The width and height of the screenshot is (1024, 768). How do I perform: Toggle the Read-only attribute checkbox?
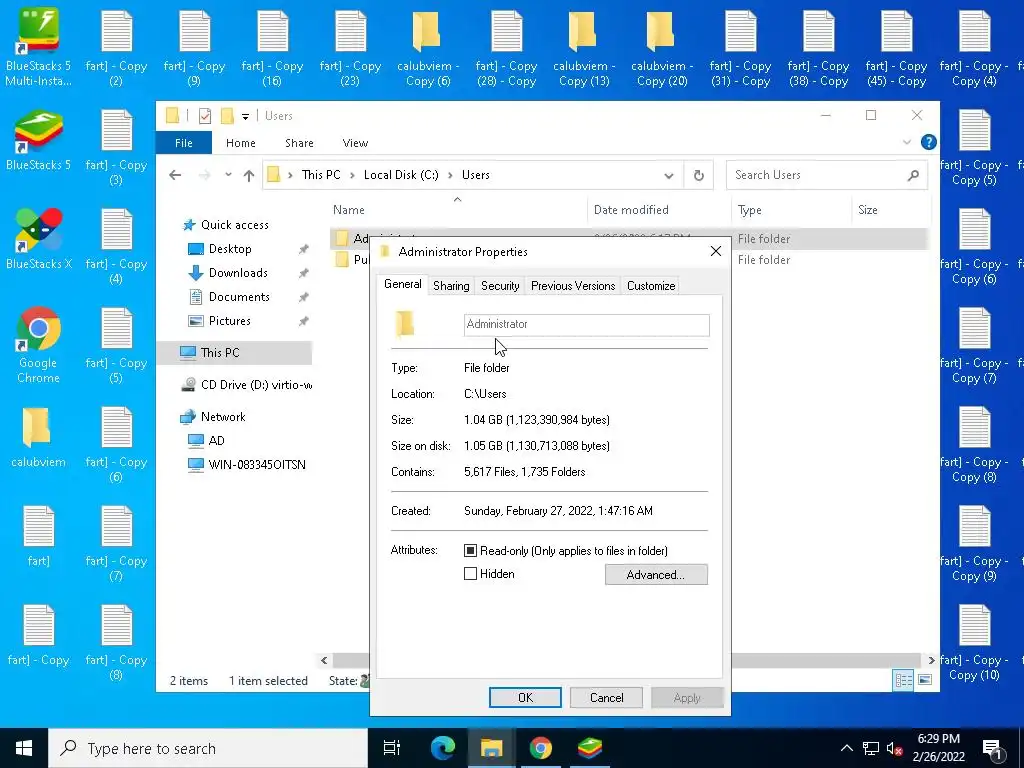click(470, 551)
